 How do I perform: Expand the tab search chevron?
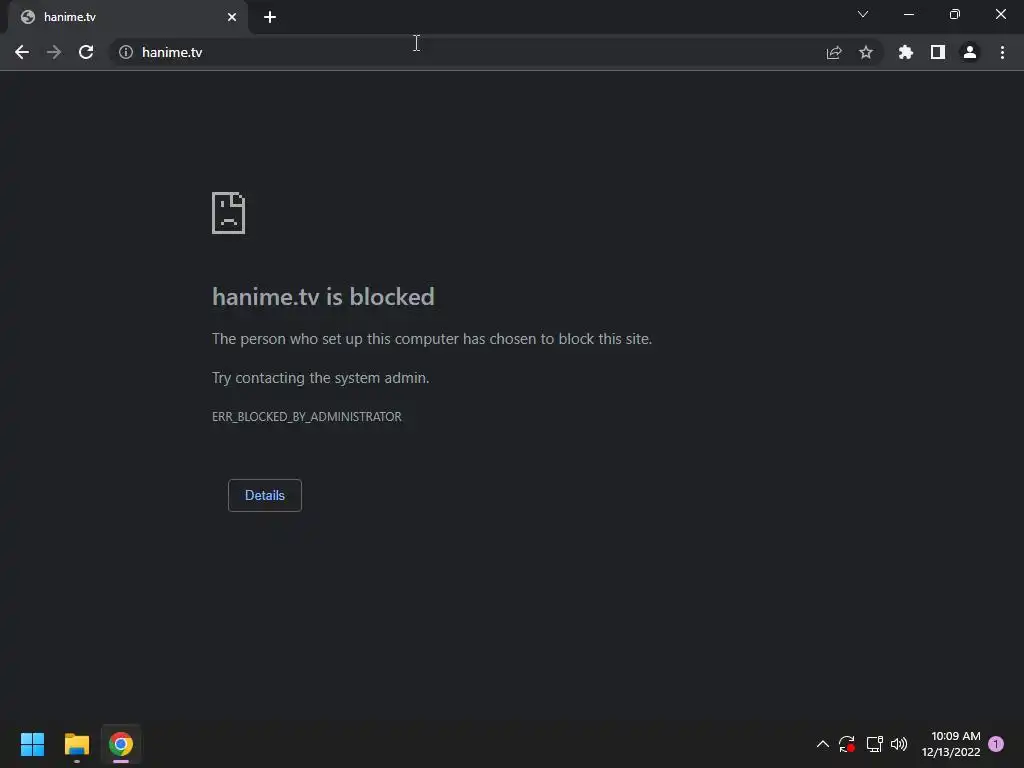(863, 14)
